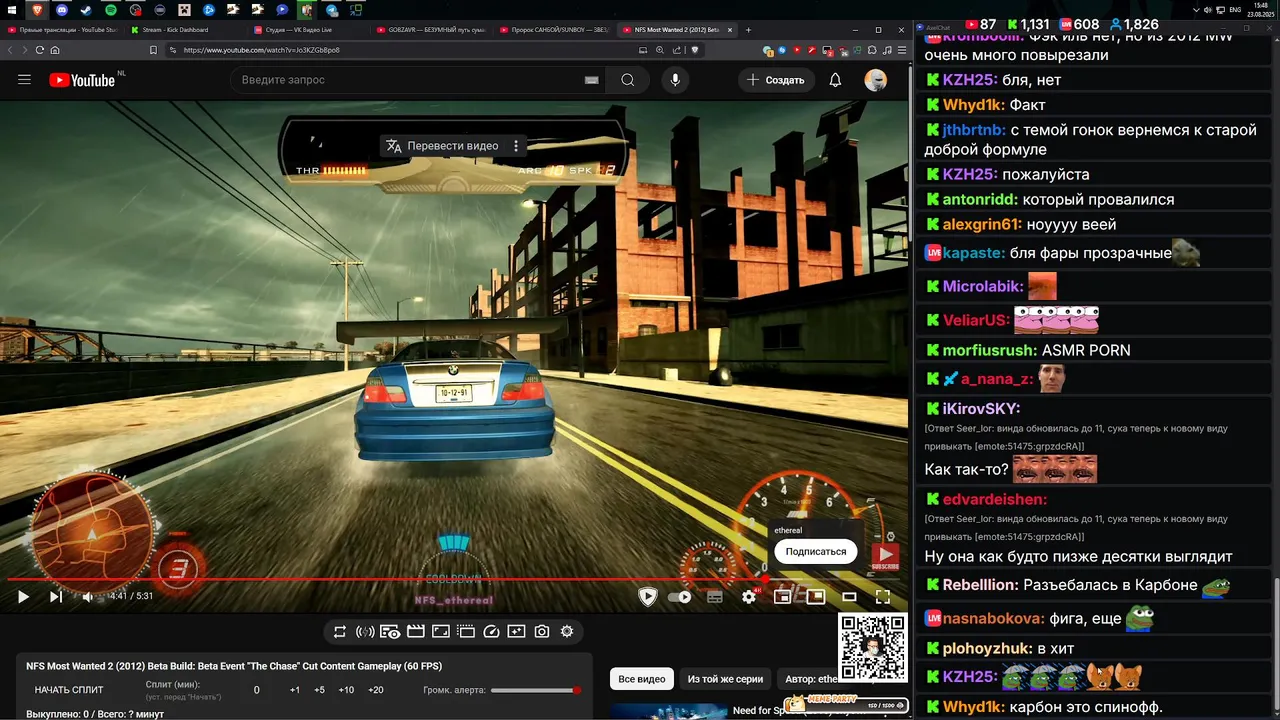Open Spotify from the taskbar
Viewport: 1280px width, 720px height.
point(111,9)
